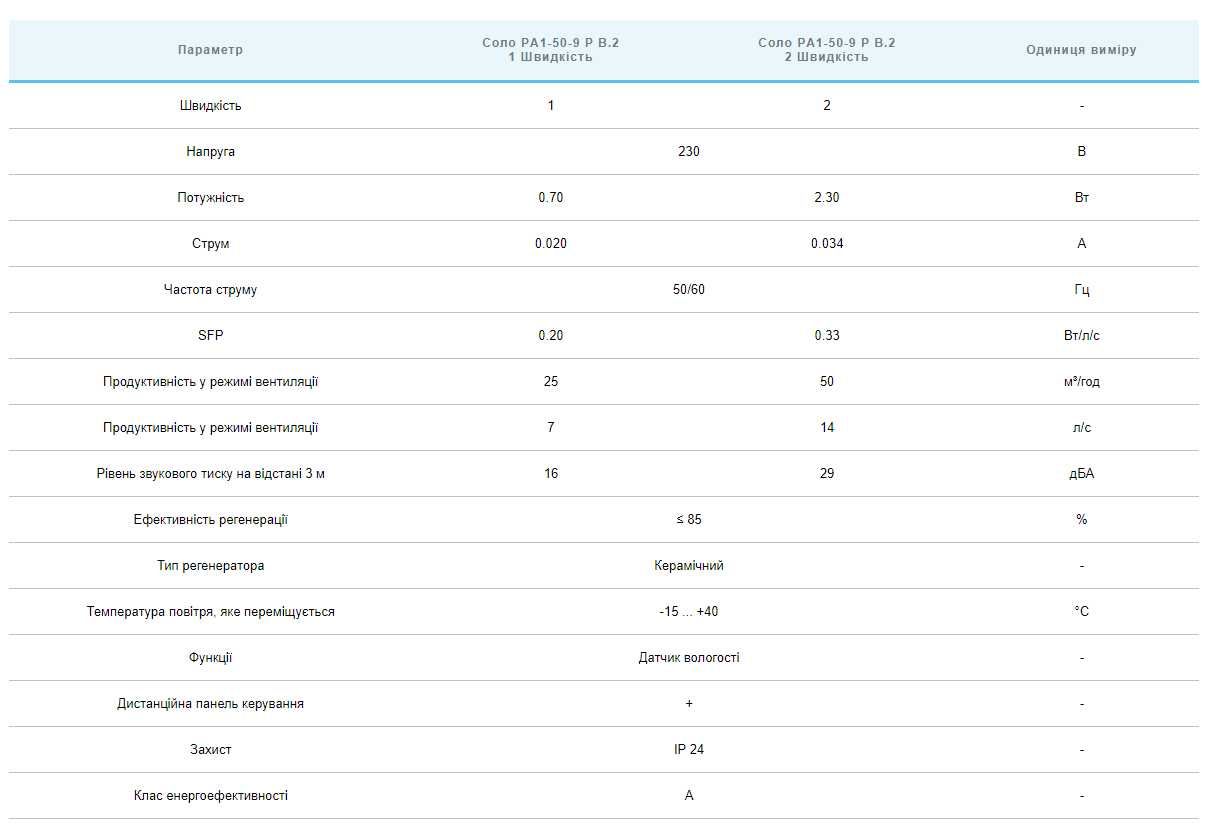
Task: Select SFP value "0.33"
Action: point(827,336)
